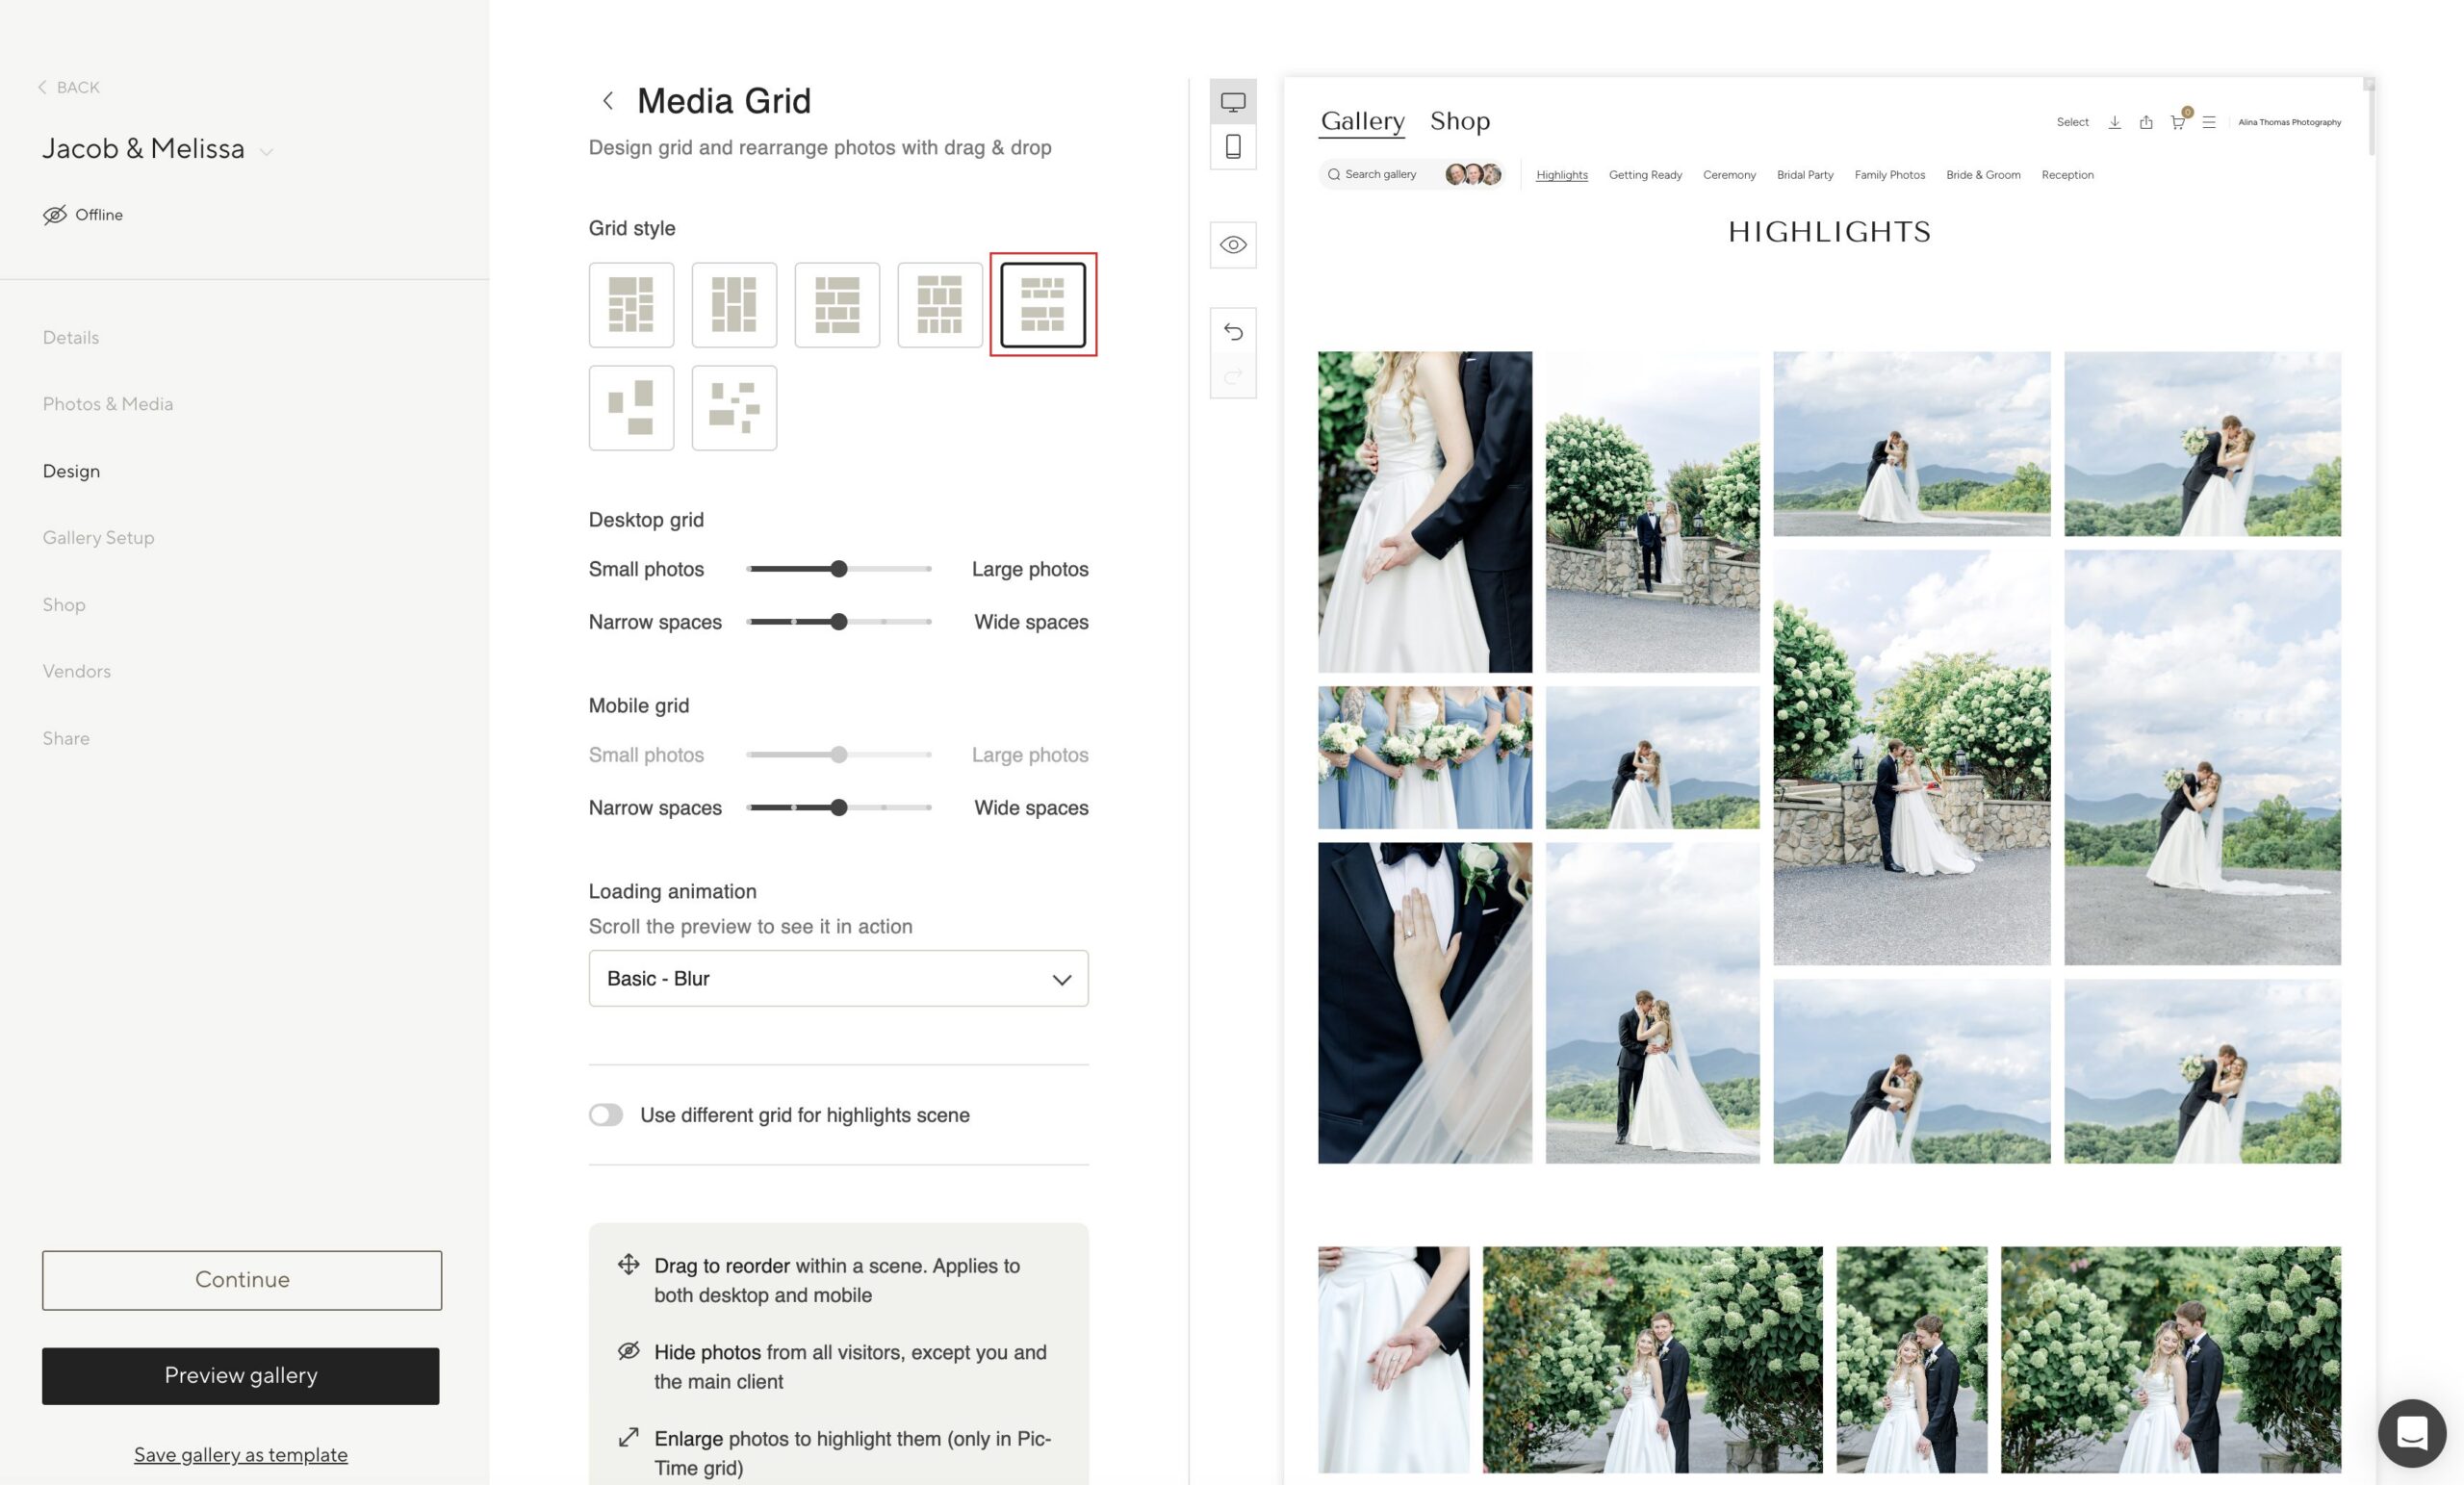Image resolution: width=2464 pixels, height=1485 pixels.
Task: Open the Loading animation dropdown
Action: [838, 978]
